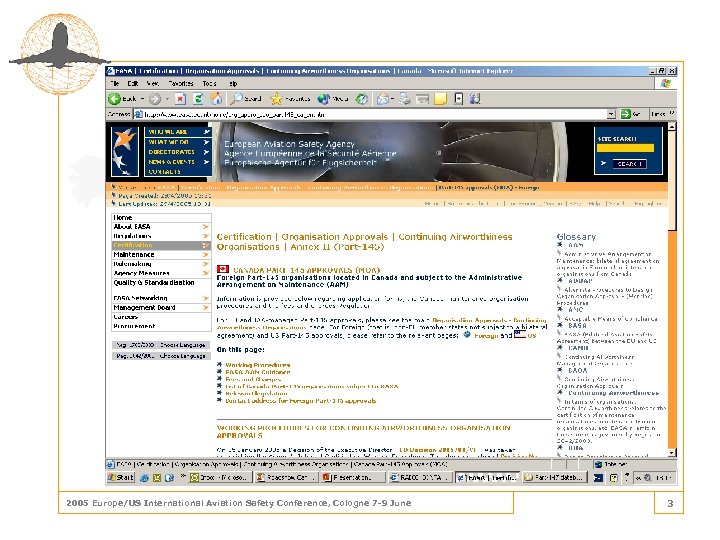Switch to the Roadshow taskbar button

click(287, 478)
